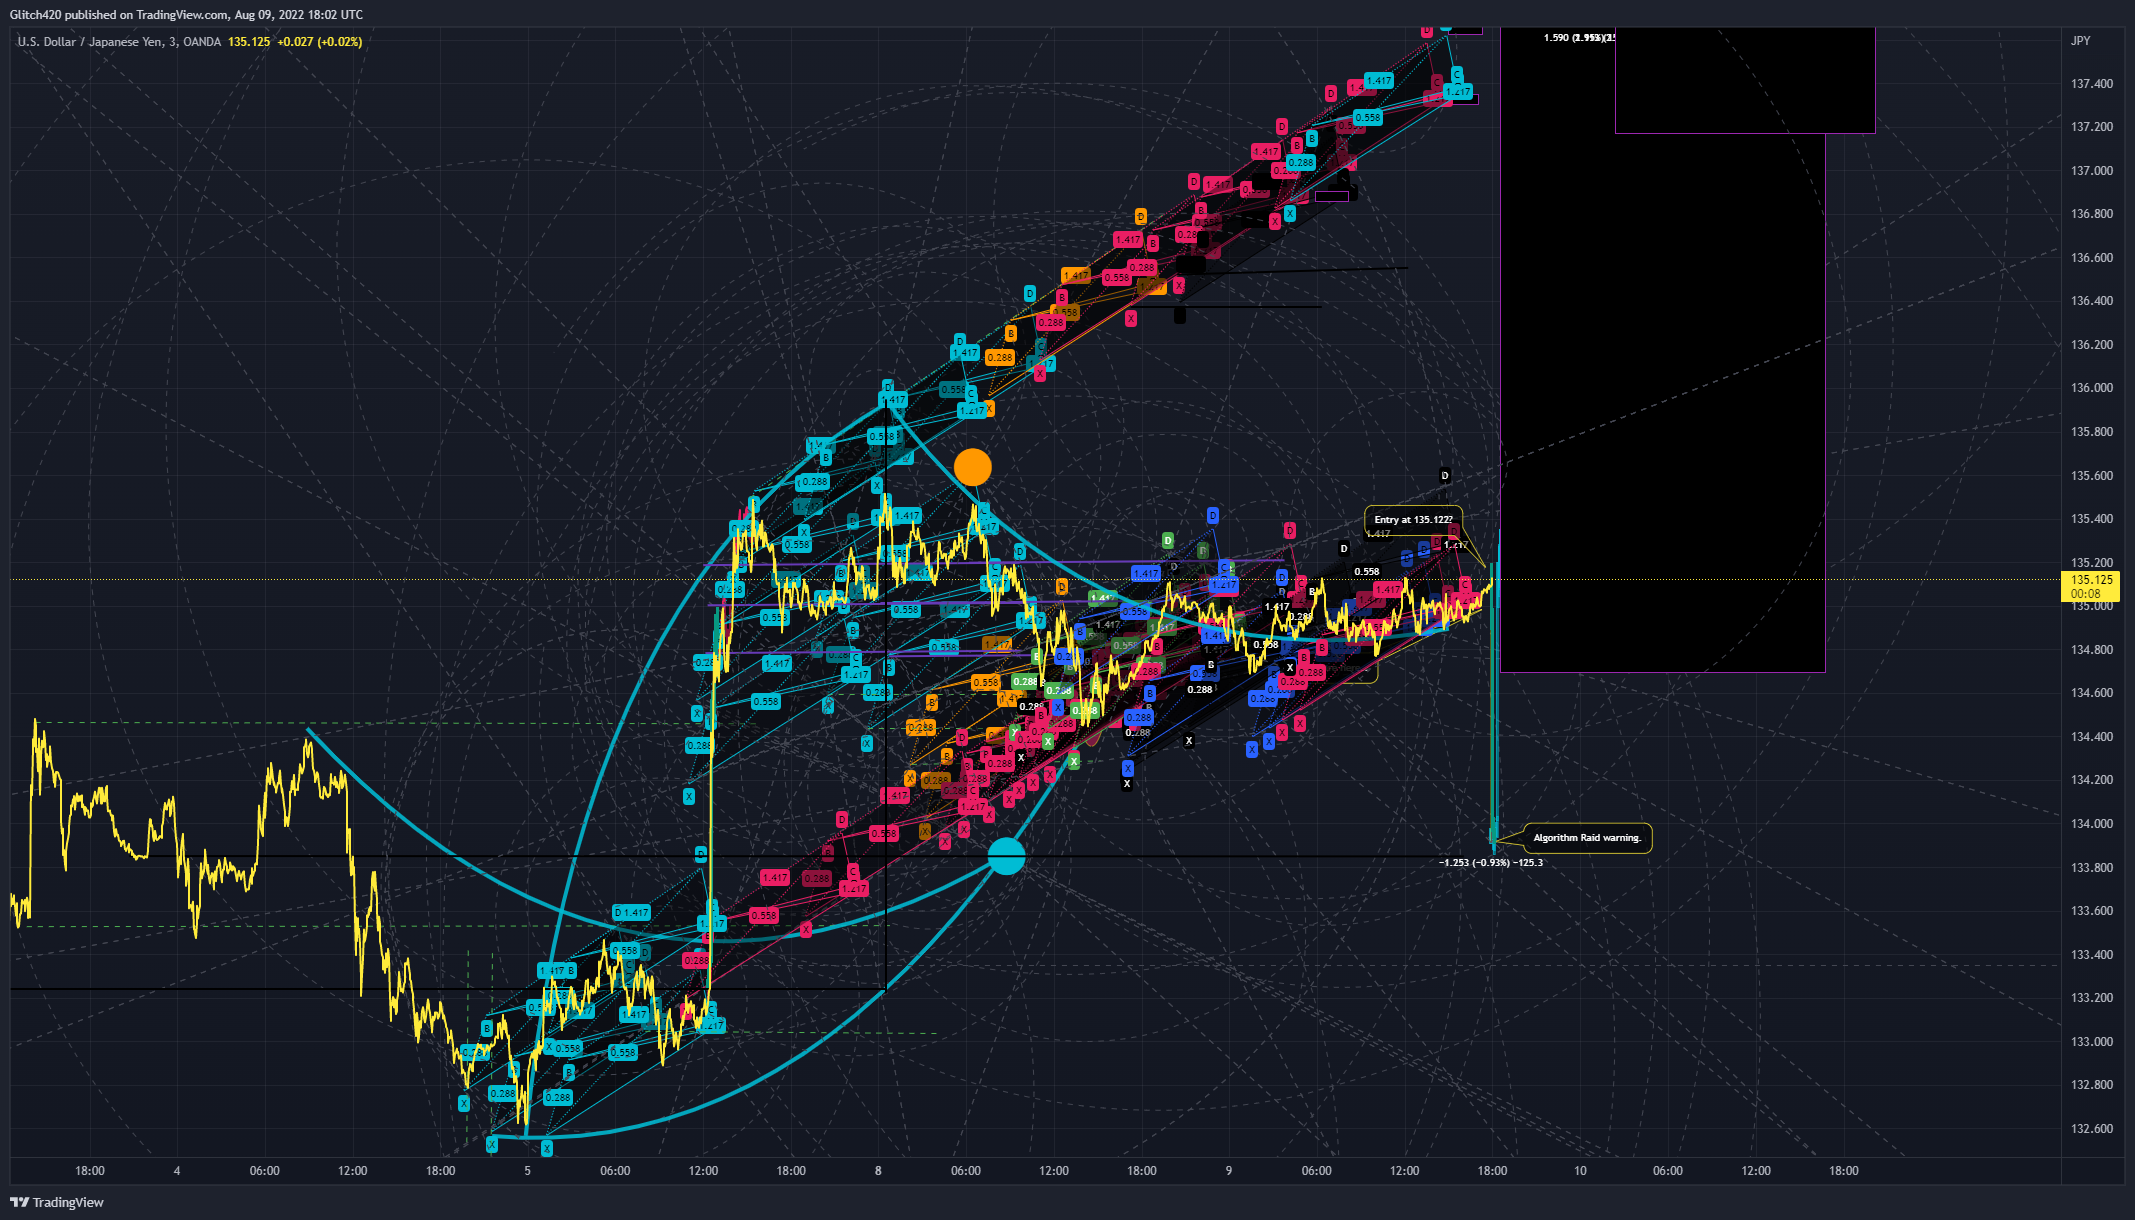
Task: Click the 133.000 price axis label
Action: click(2092, 1042)
